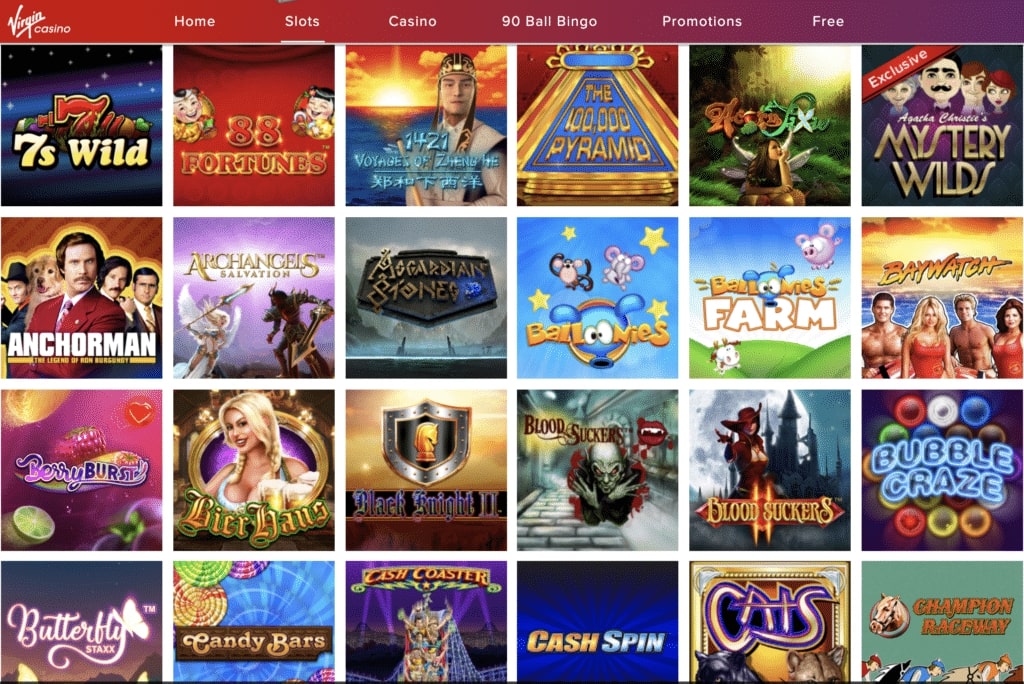Play the Balloonies Farm game
The image size is (1024, 684).
770,298
